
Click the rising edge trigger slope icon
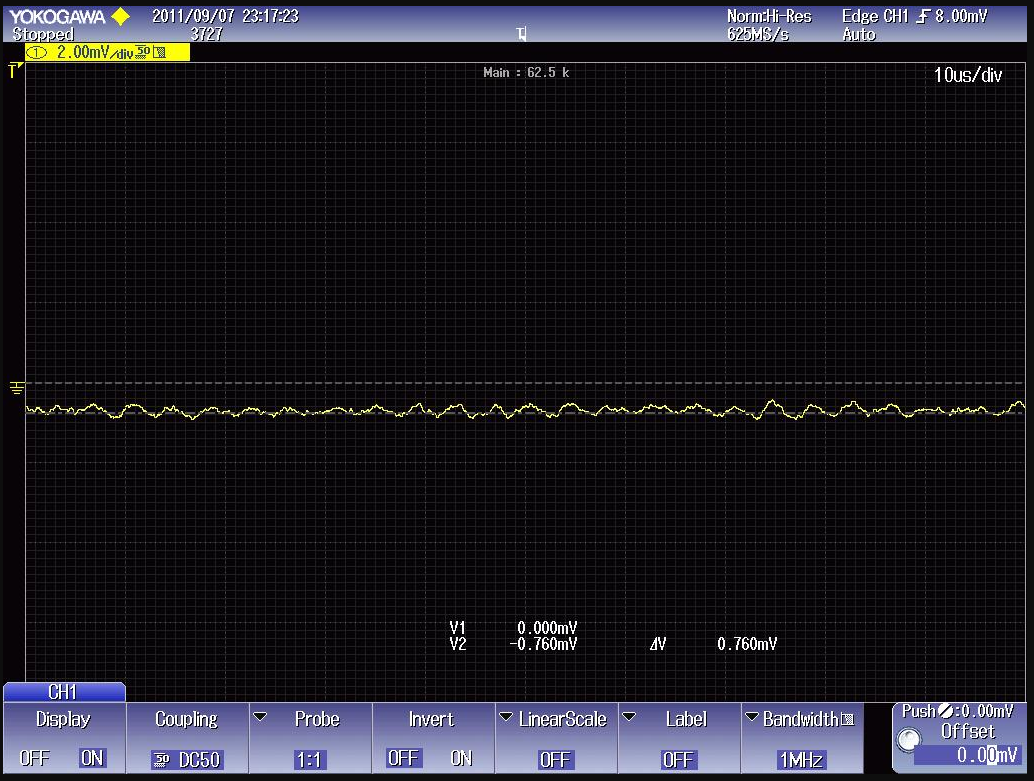(x=924, y=17)
